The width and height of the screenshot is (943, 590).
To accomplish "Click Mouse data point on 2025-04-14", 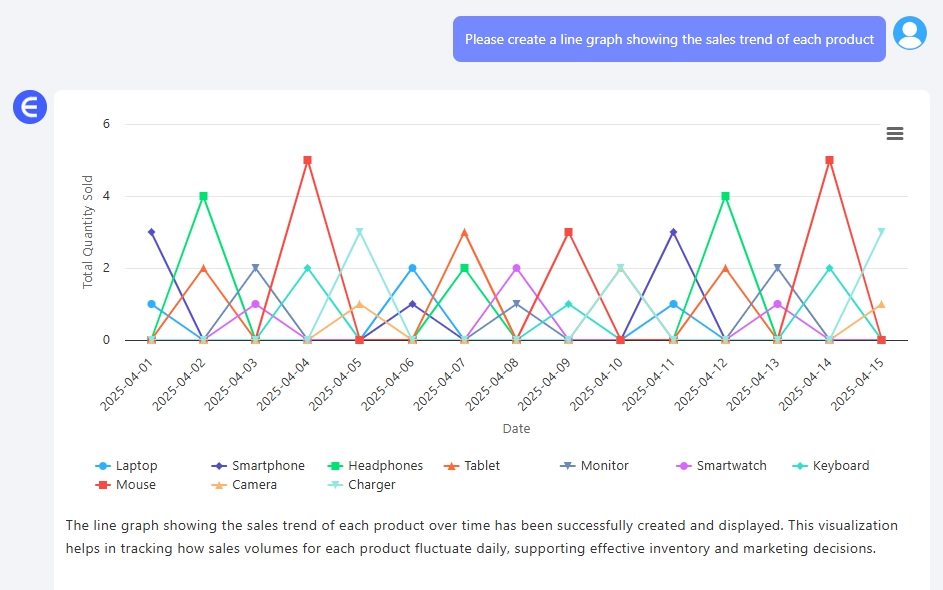I will 829,160.
